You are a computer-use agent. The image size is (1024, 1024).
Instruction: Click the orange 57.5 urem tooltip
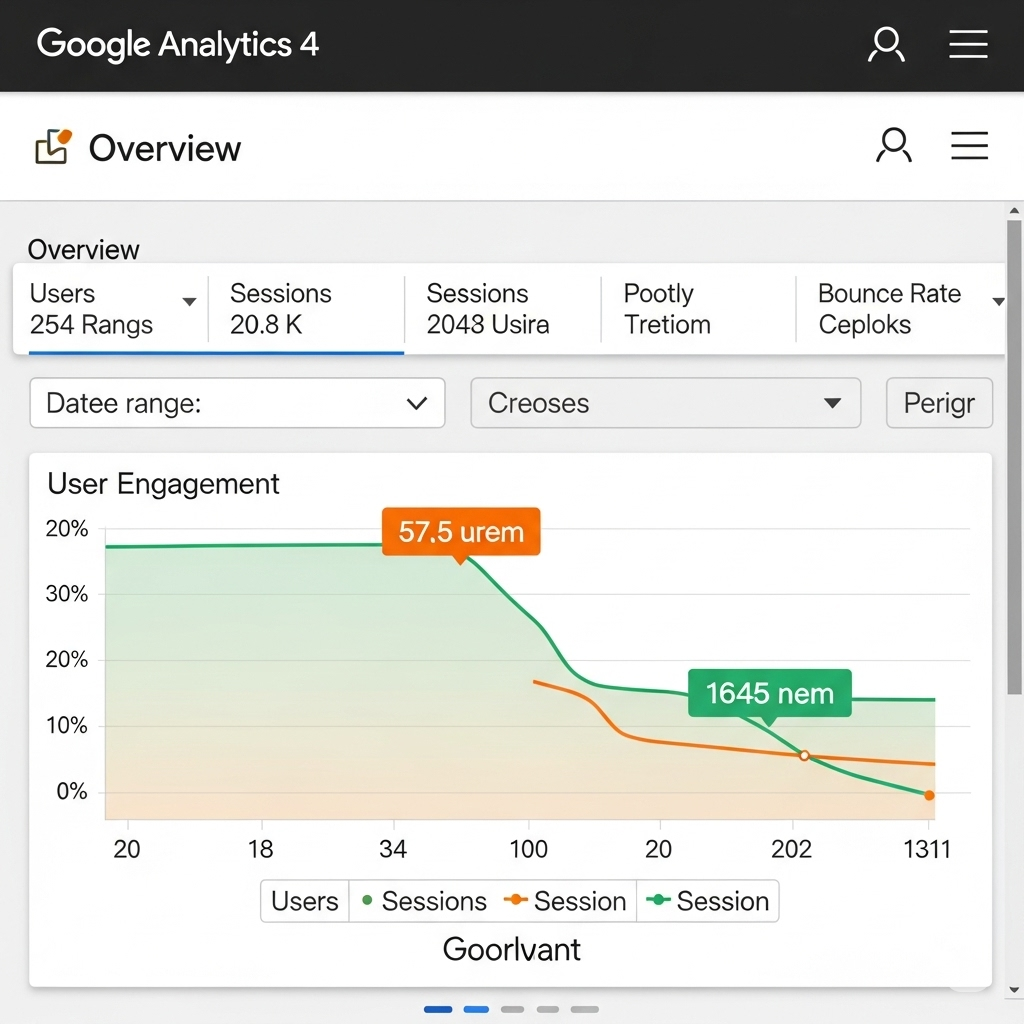[x=461, y=531]
